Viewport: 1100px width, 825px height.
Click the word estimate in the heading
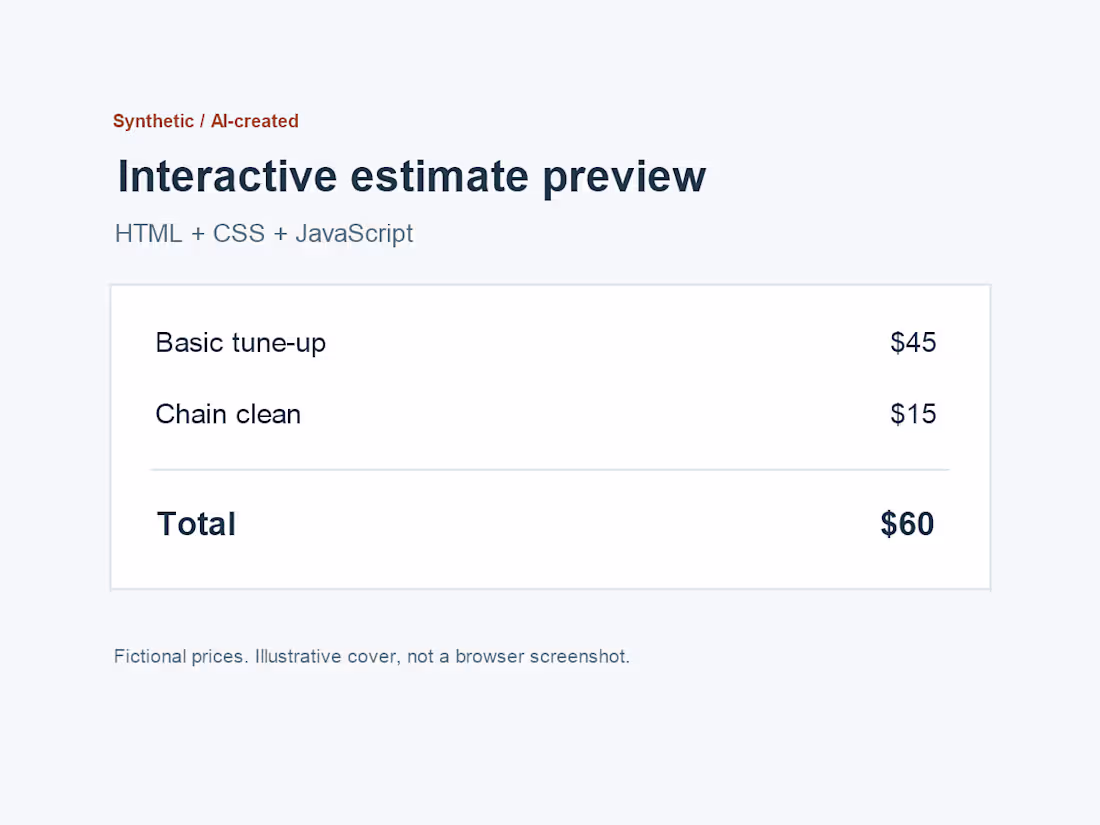439,176
